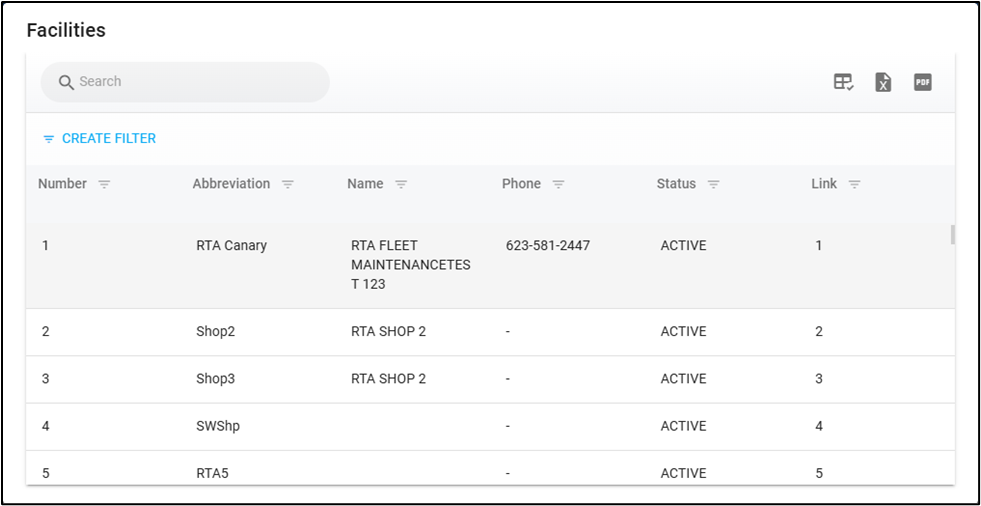Export facilities list as PDF
This screenshot has width=981, height=506.
pos(922,82)
